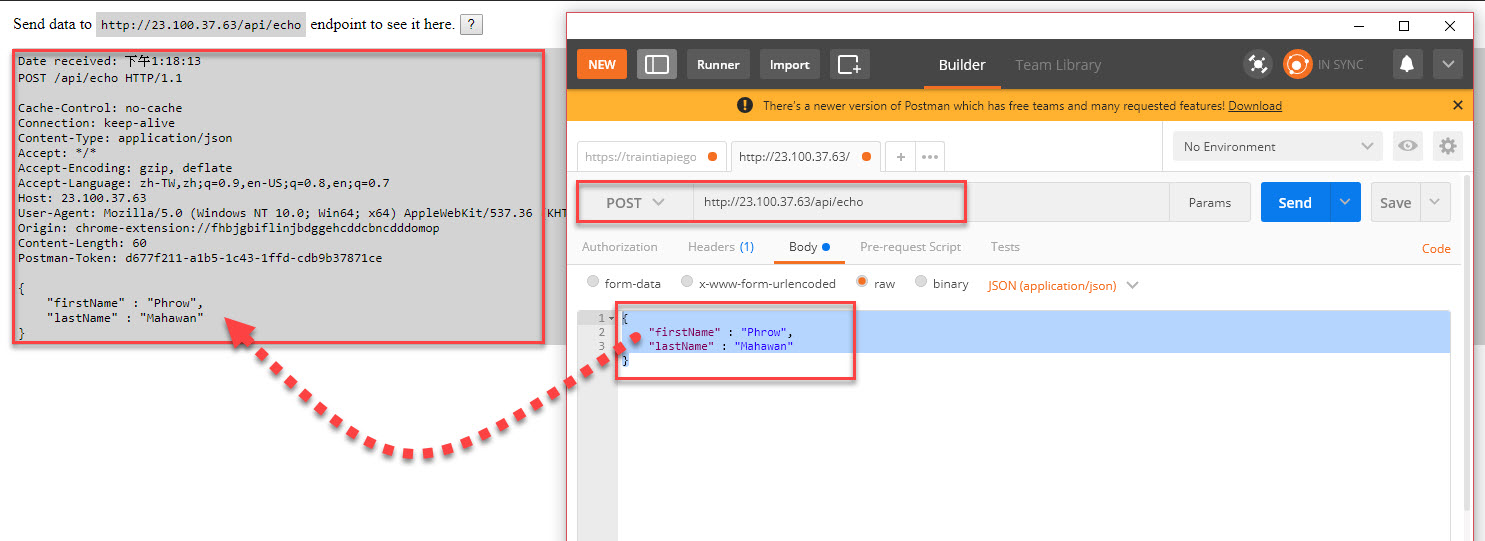The height and width of the screenshot is (541, 1485).
Task: Dismiss the newer version banner
Action: [x=1457, y=105]
